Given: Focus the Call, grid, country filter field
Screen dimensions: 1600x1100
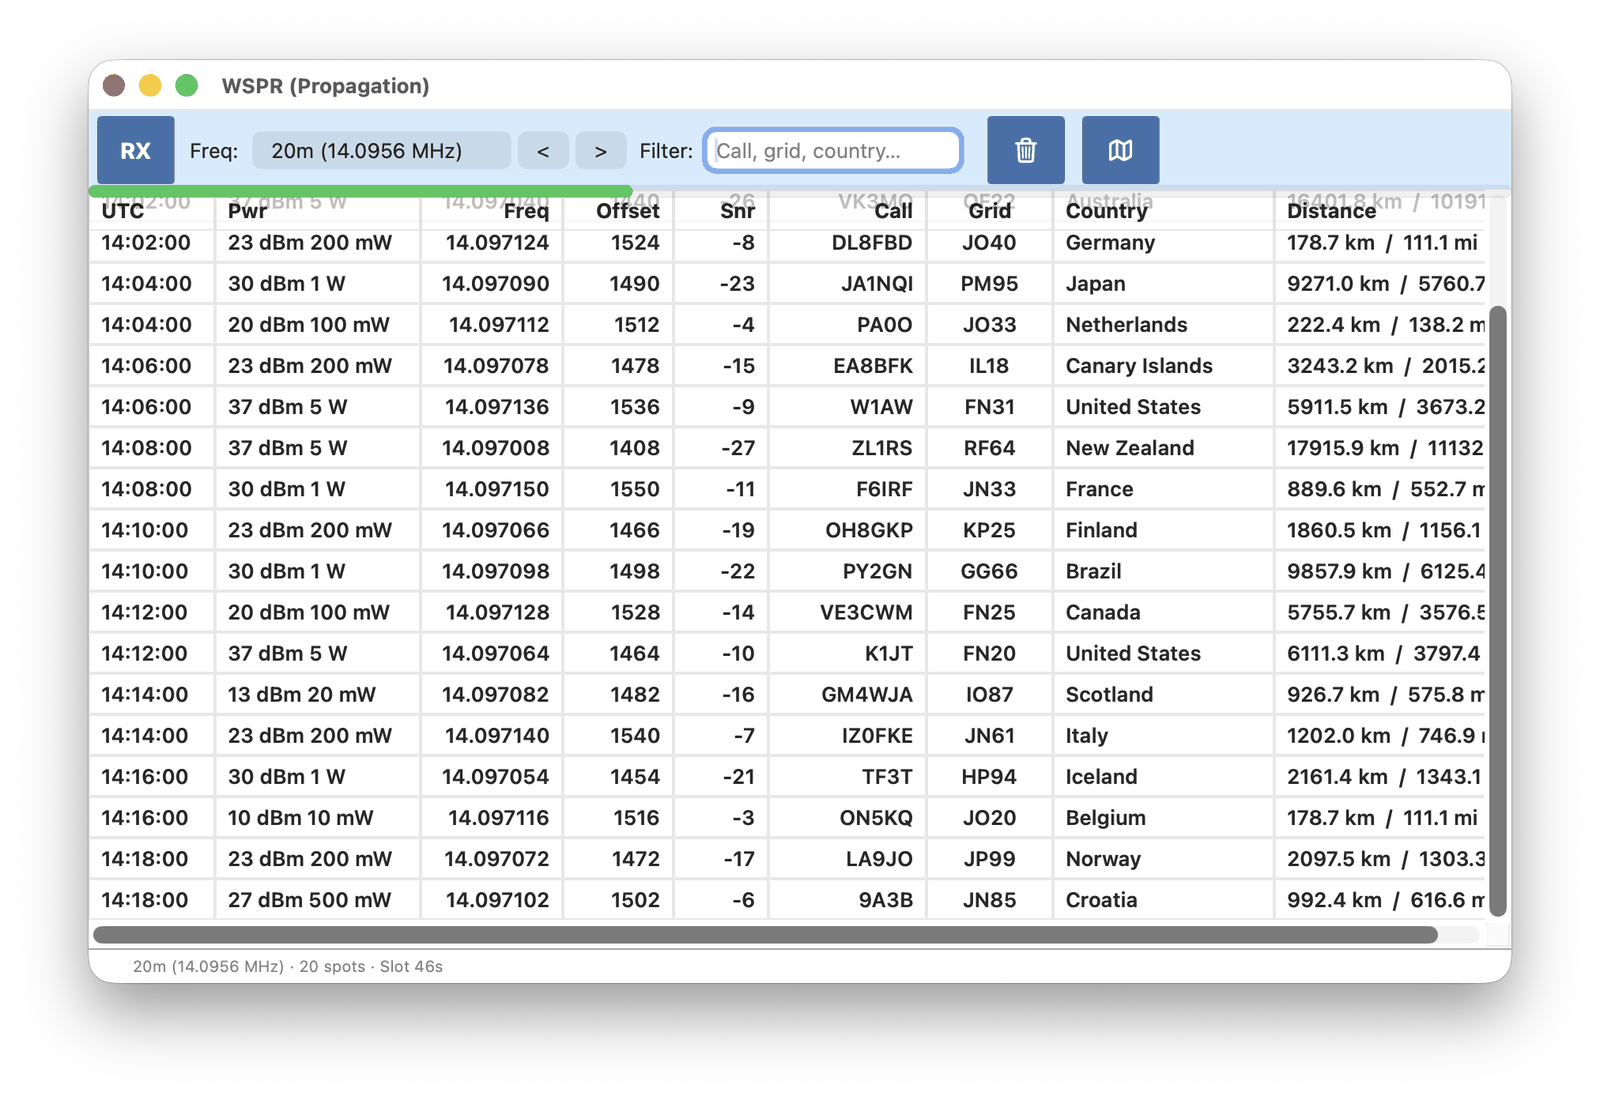Looking at the screenshot, I should [833, 150].
